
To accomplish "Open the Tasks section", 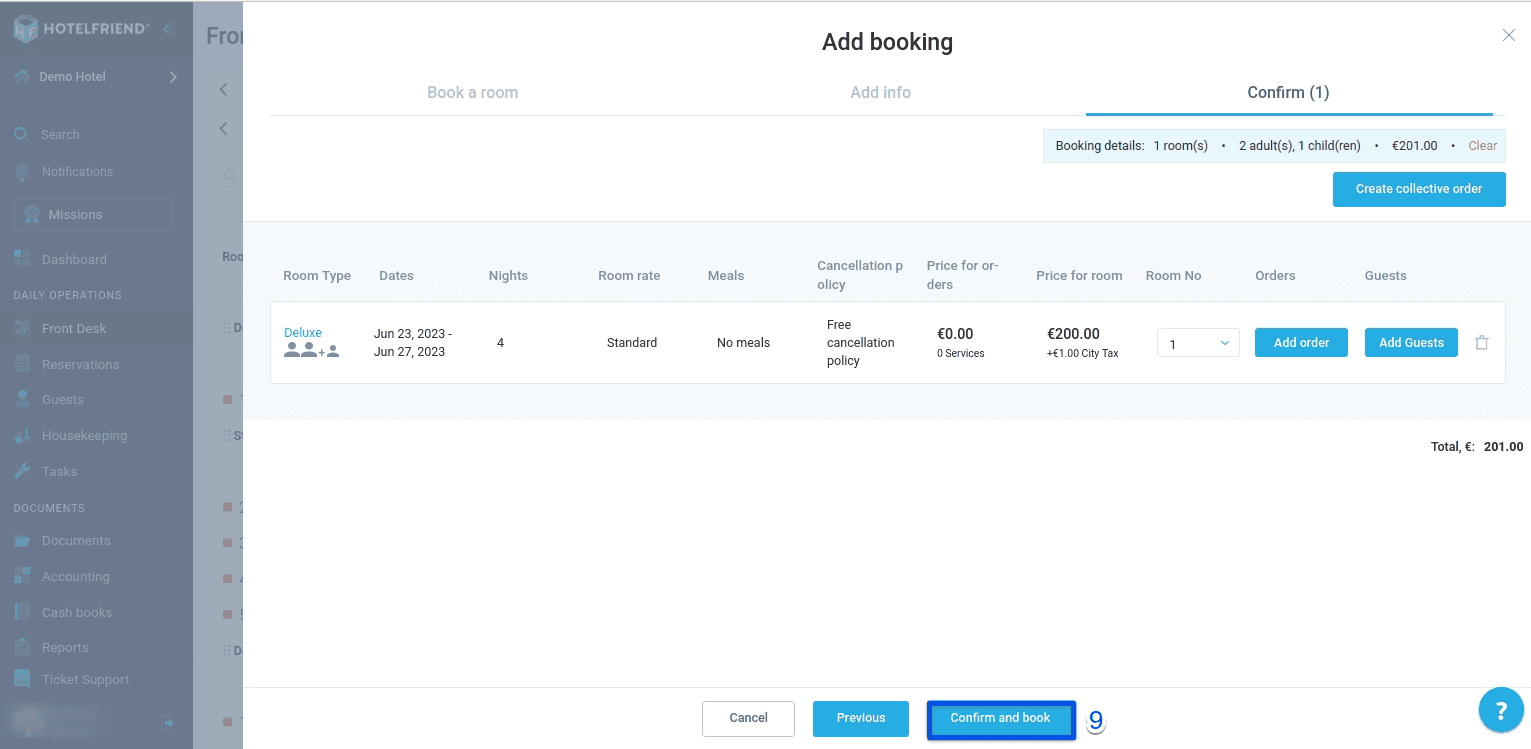I will 57,471.
